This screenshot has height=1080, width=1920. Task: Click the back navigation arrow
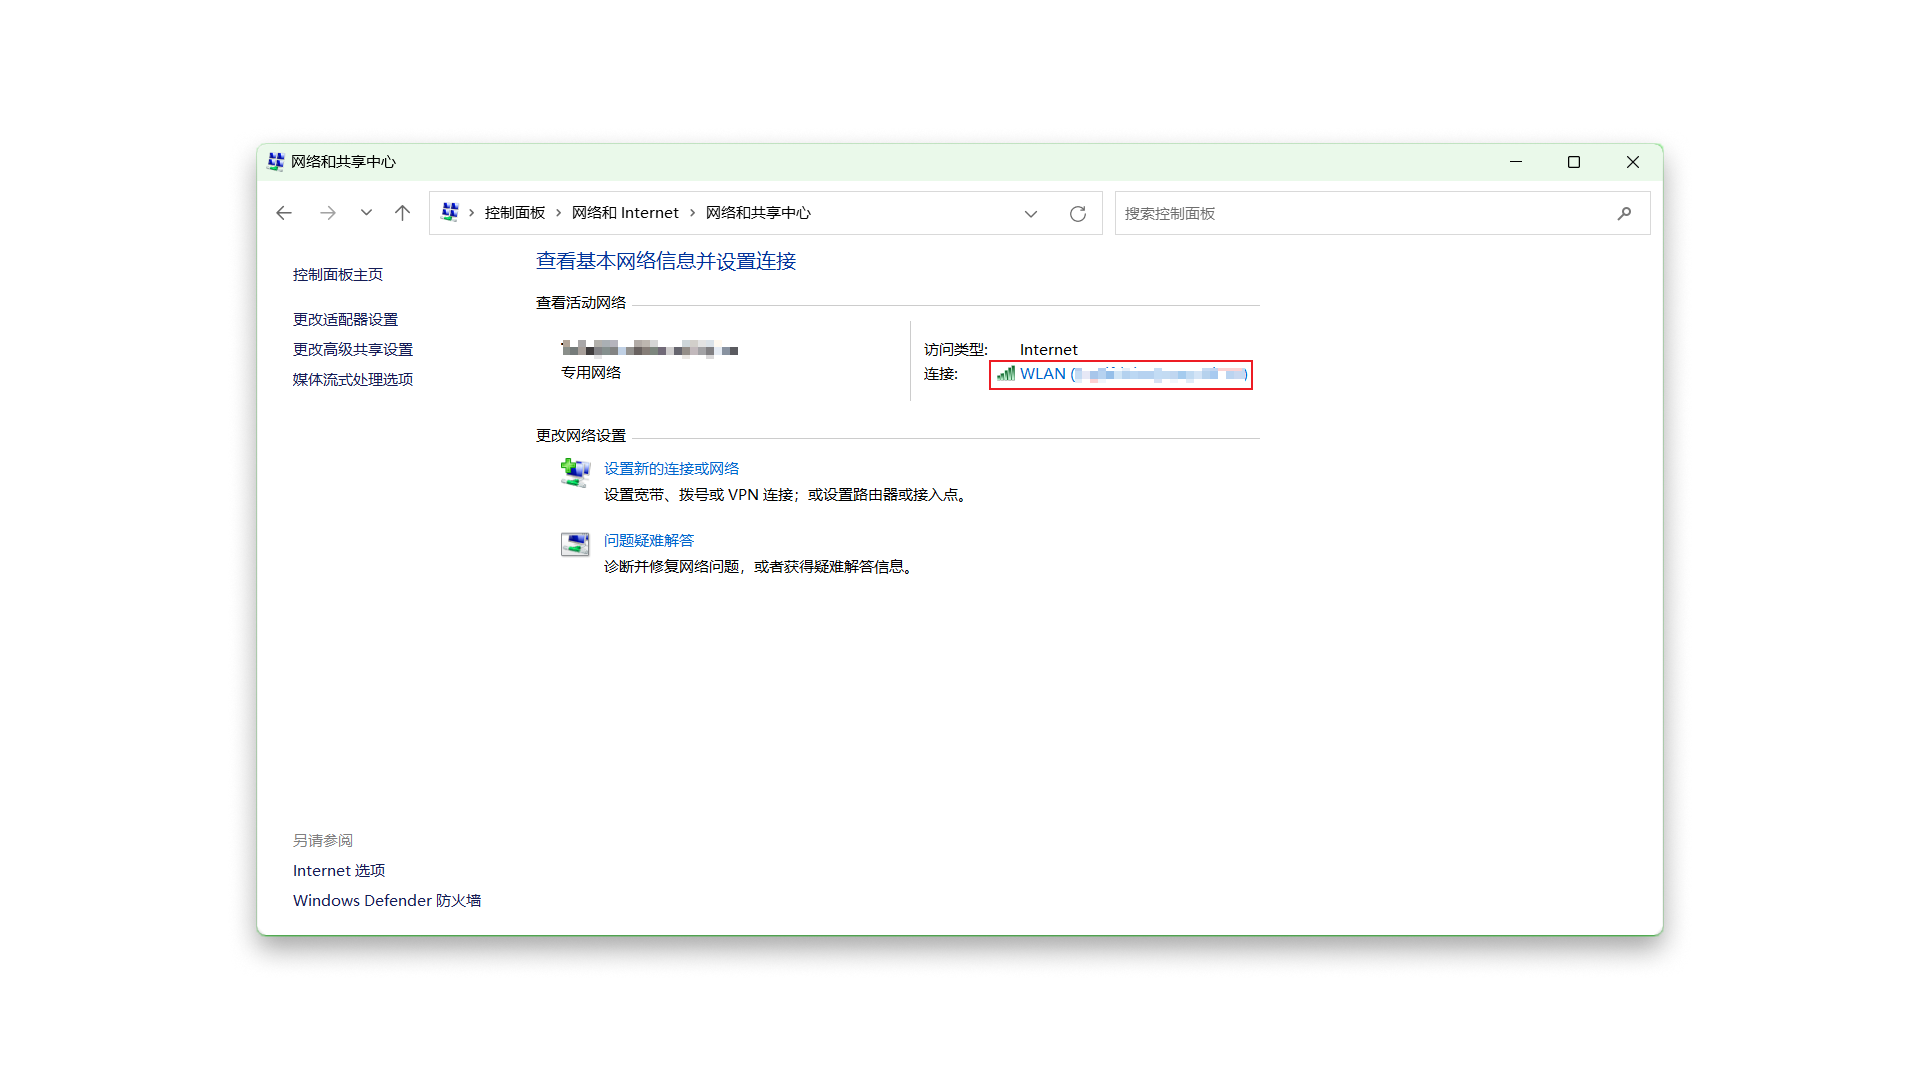pyautogui.click(x=284, y=213)
